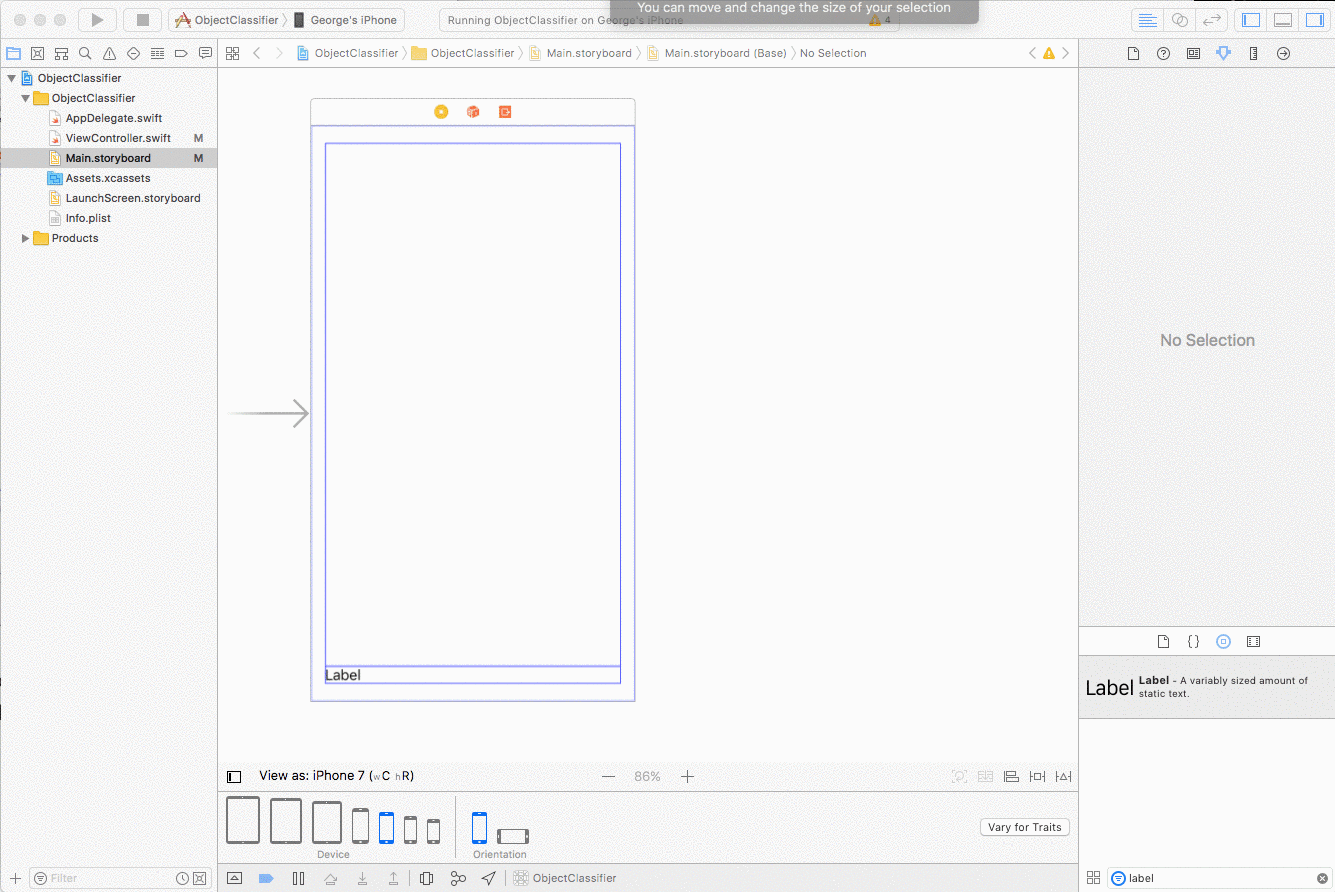Click ObjectClassifier project in the jump bar
This screenshot has width=1335, height=892.
pos(347,53)
